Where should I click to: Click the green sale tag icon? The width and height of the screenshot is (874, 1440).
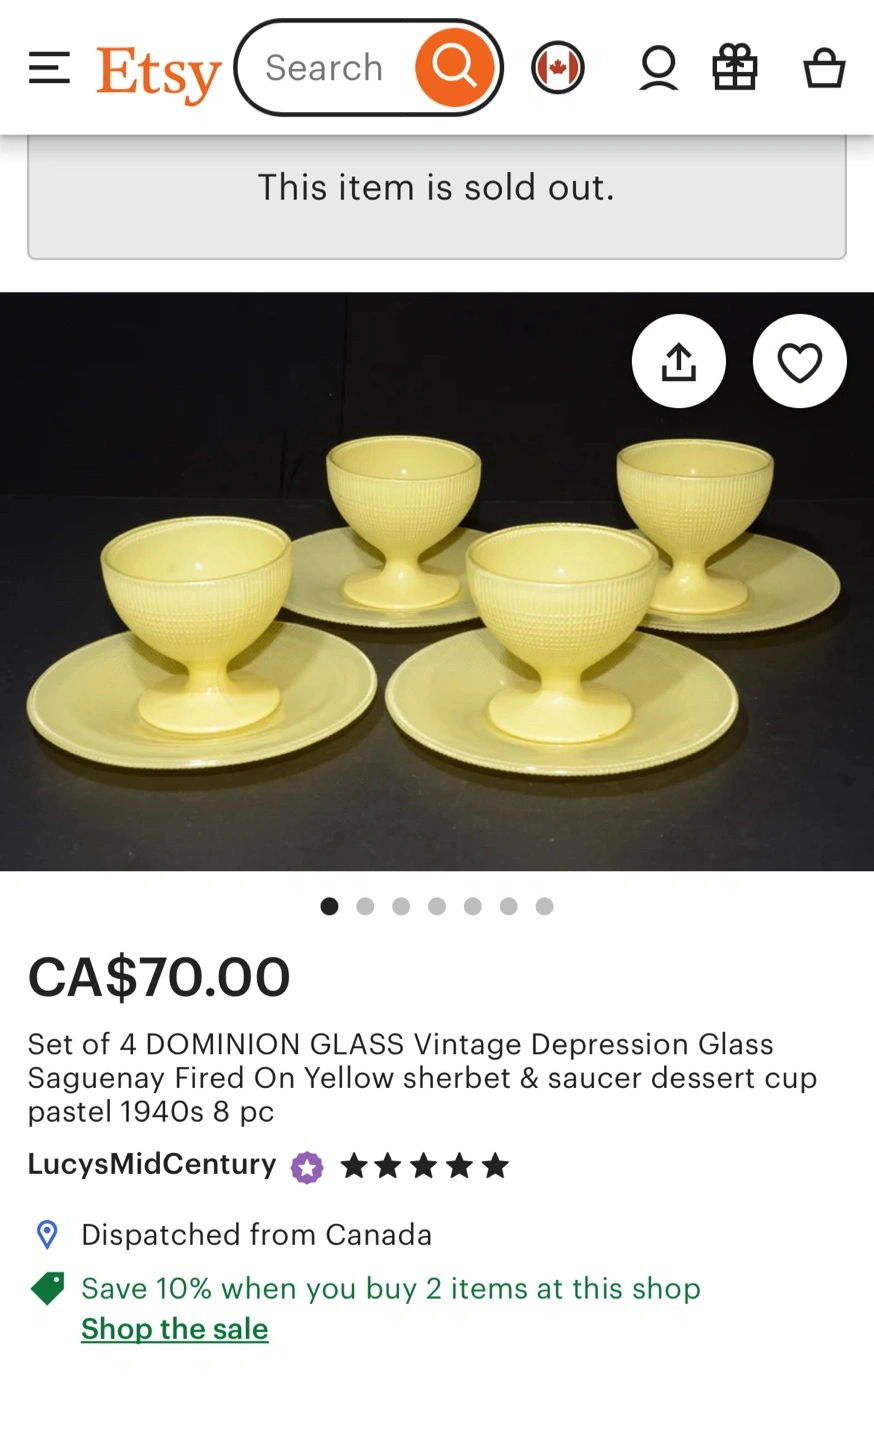[x=47, y=1288]
